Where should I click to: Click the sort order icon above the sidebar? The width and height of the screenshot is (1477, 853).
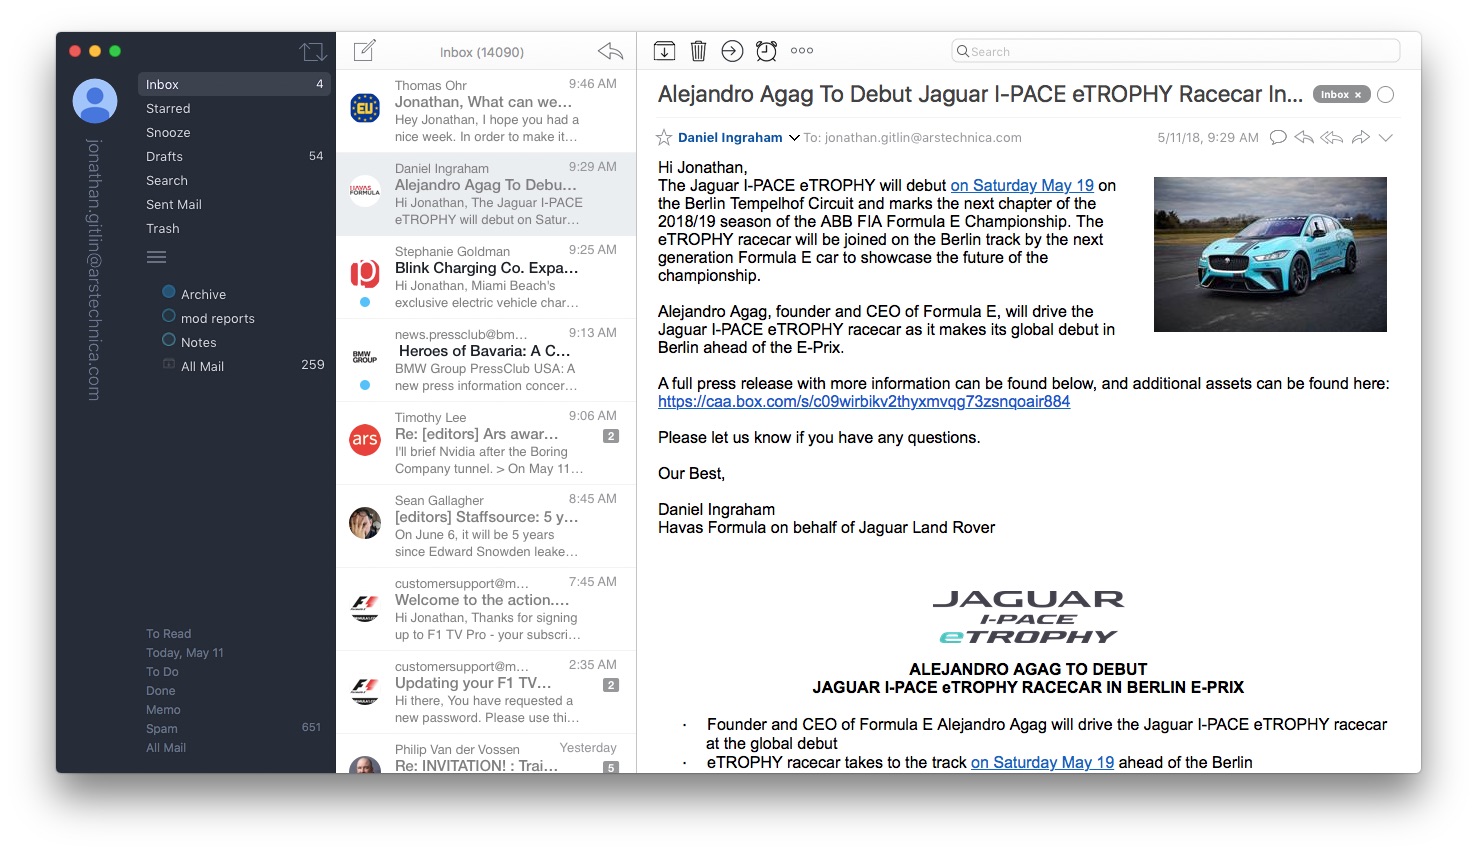[313, 50]
